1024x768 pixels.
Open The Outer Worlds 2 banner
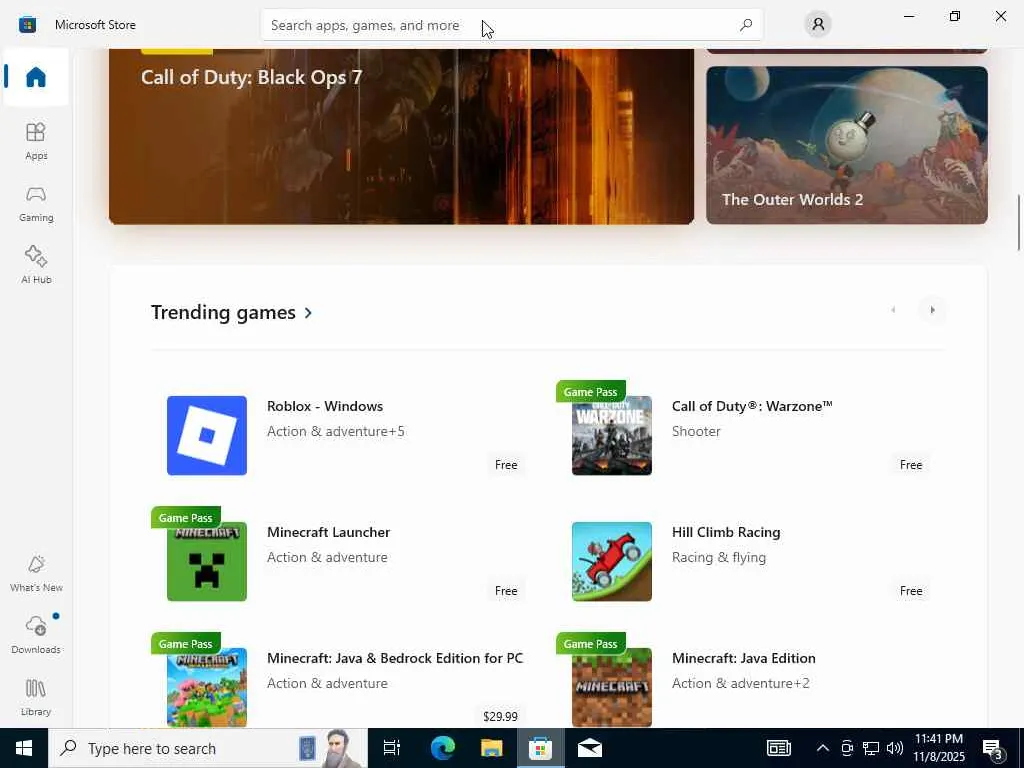847,145
